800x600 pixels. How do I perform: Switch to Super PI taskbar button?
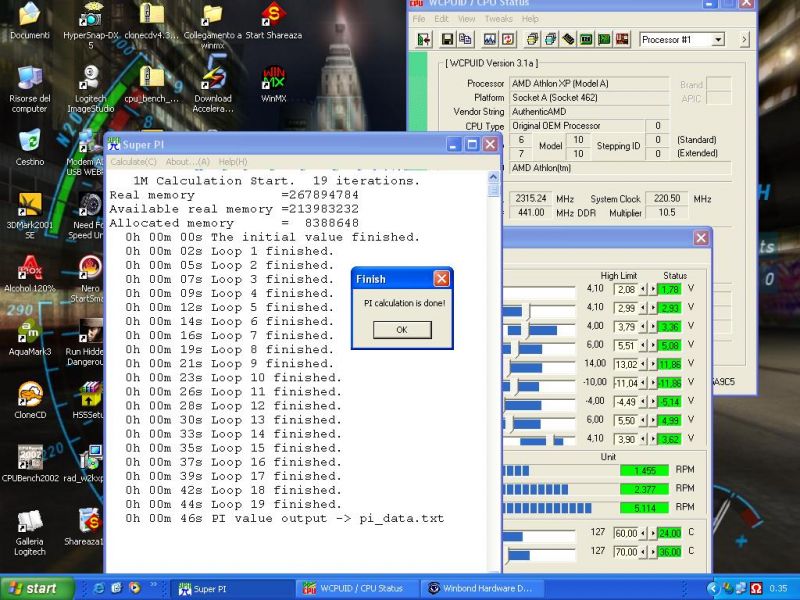231,589
